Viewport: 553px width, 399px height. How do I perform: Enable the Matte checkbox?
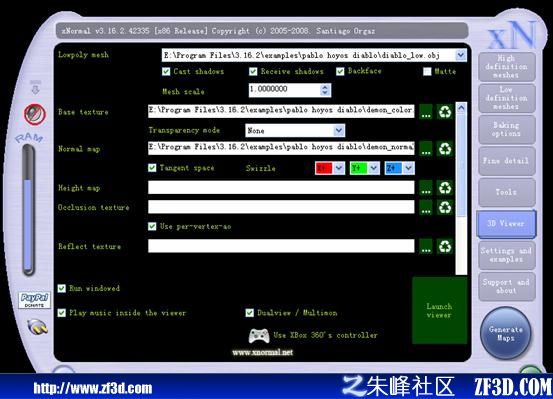pyautogui.click(x=427, y=72)
